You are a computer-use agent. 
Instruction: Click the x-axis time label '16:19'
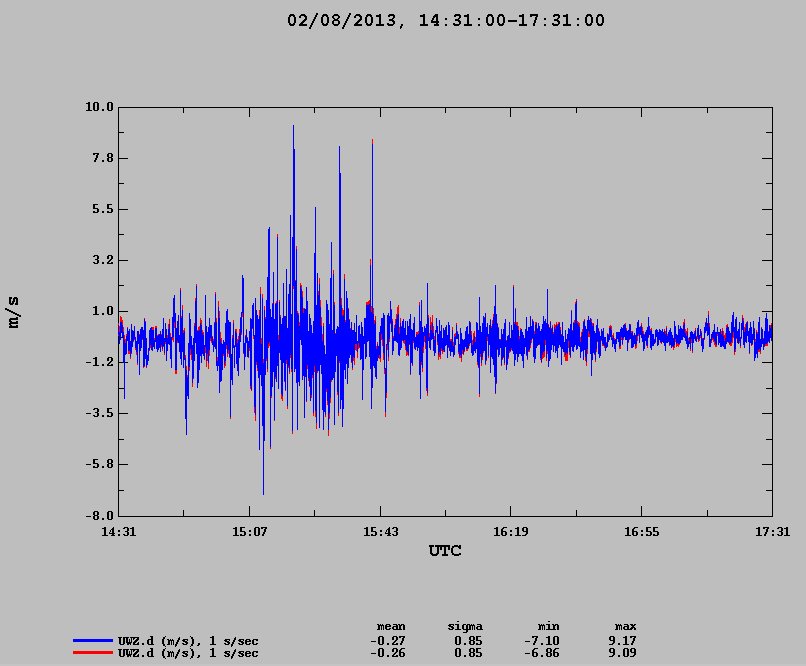pos(510,532)
